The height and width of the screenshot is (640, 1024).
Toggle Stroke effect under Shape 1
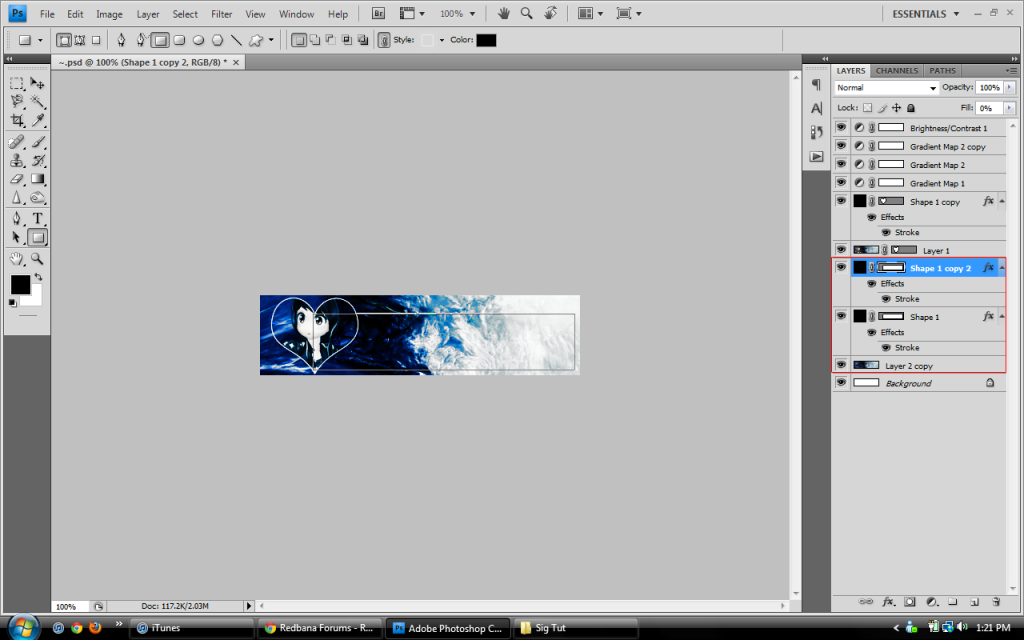(x=886, y=347)
